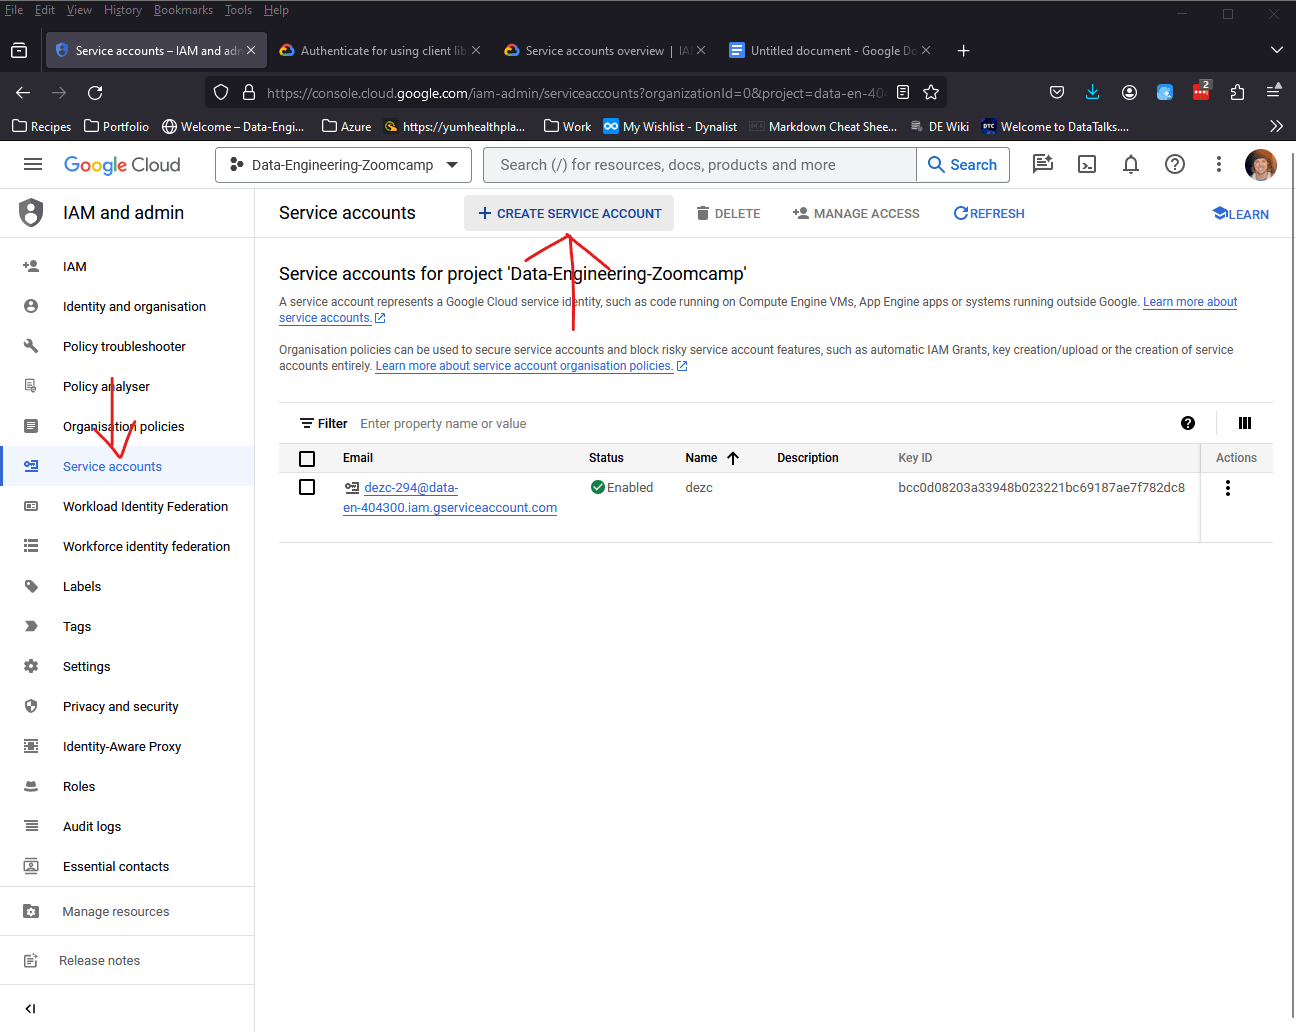Switch to Untitled document Google Docs tab
This screenshot has height=1032, width=1296.
830,51
